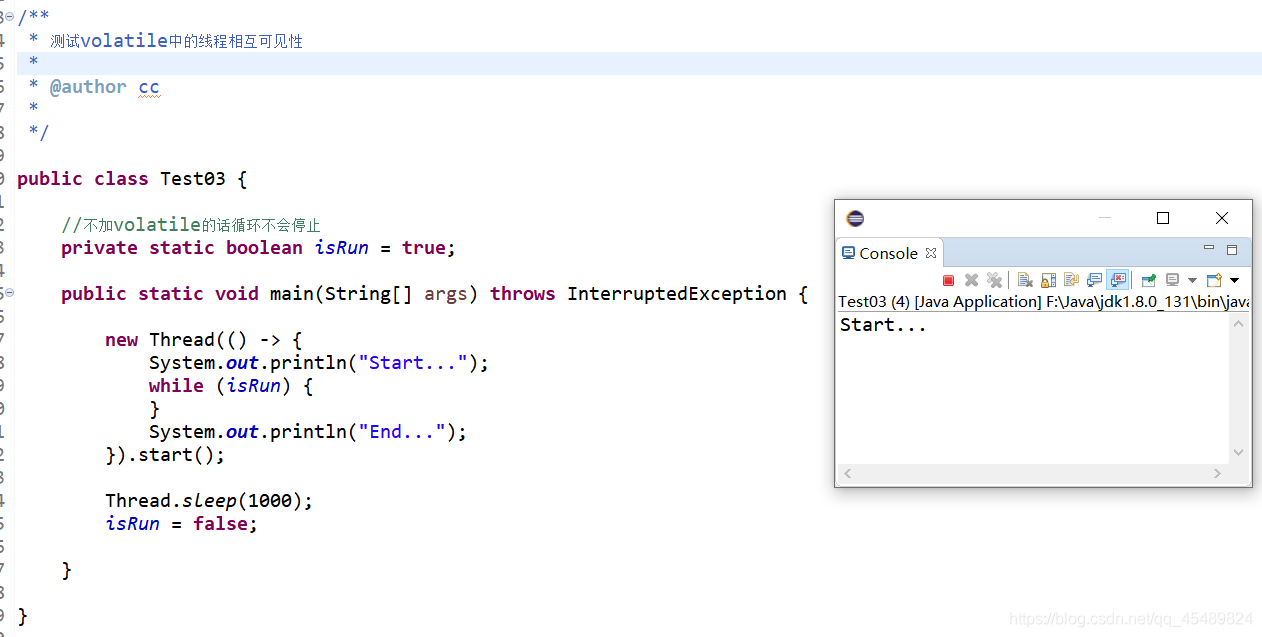Click Javadoc line '测试volatile中的线程相互可见性'

pyautogui.click(x=176, y=41)
